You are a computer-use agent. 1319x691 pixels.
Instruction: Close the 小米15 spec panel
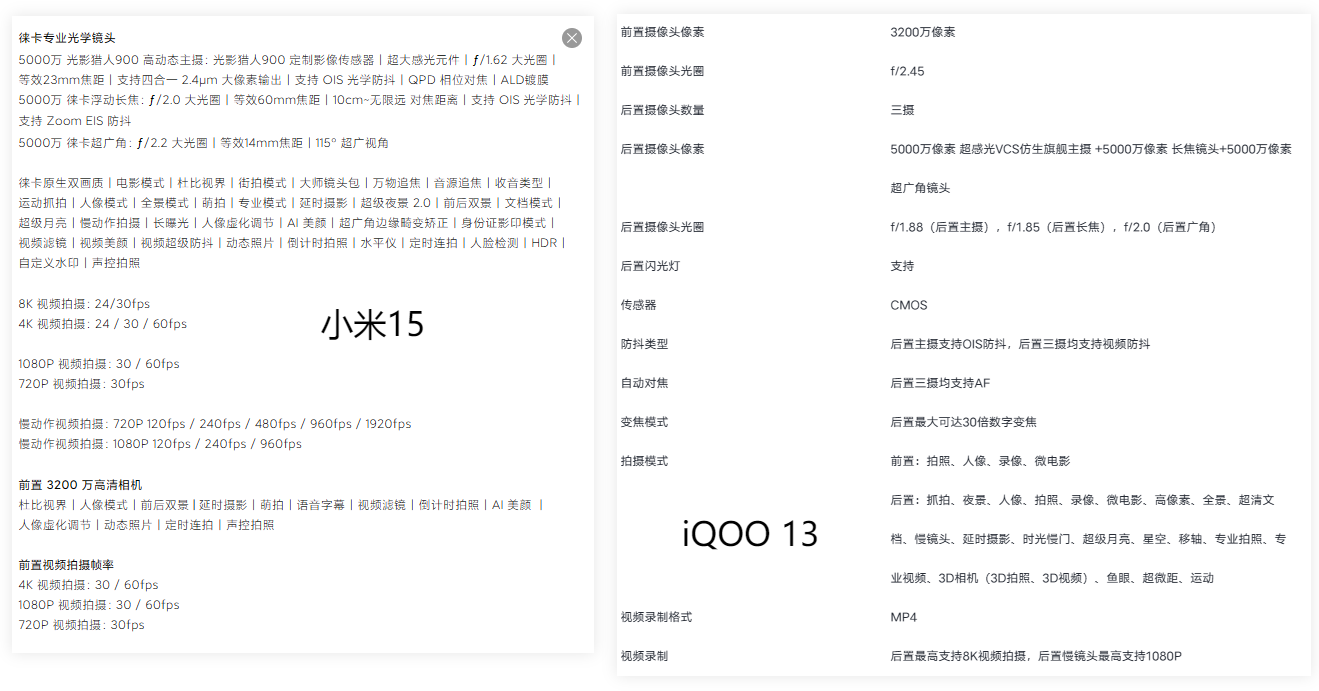coord(571,38)
